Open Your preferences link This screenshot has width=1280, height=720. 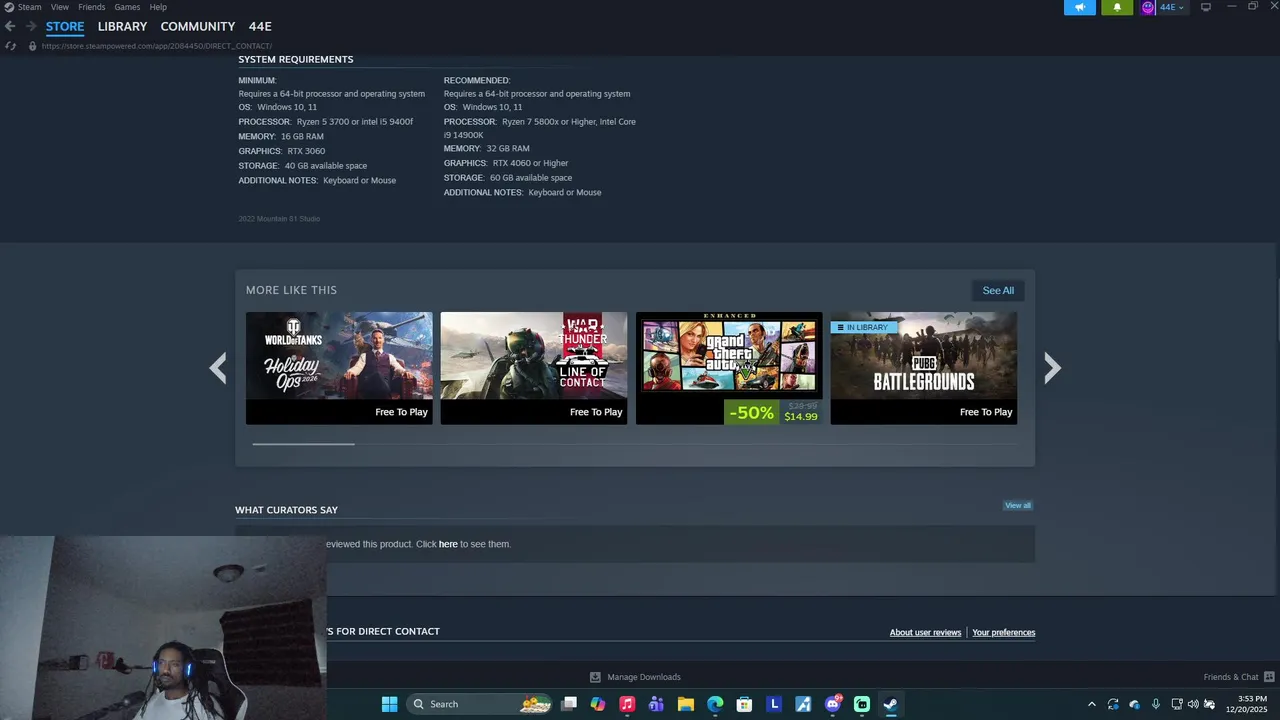1003,632
